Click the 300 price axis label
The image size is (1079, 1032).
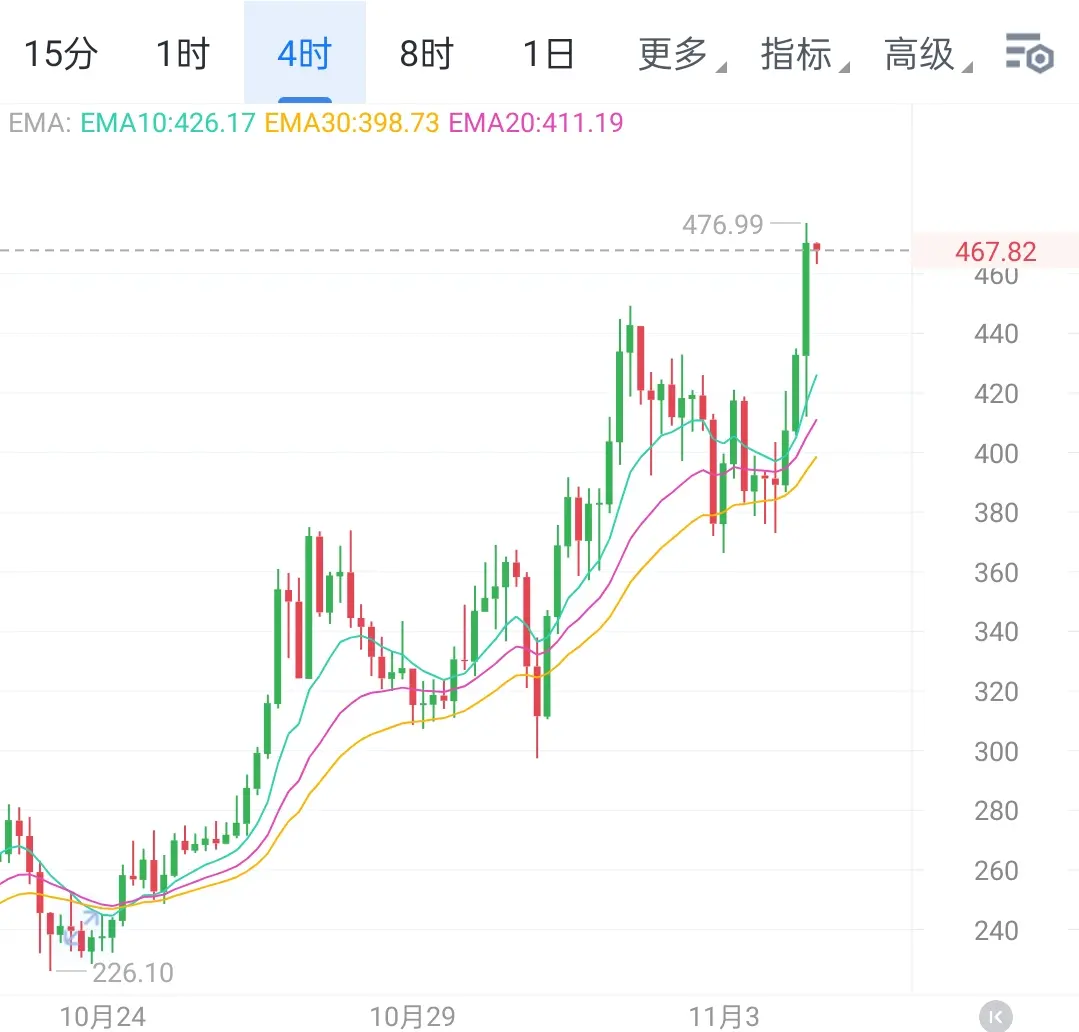point(996,752)
